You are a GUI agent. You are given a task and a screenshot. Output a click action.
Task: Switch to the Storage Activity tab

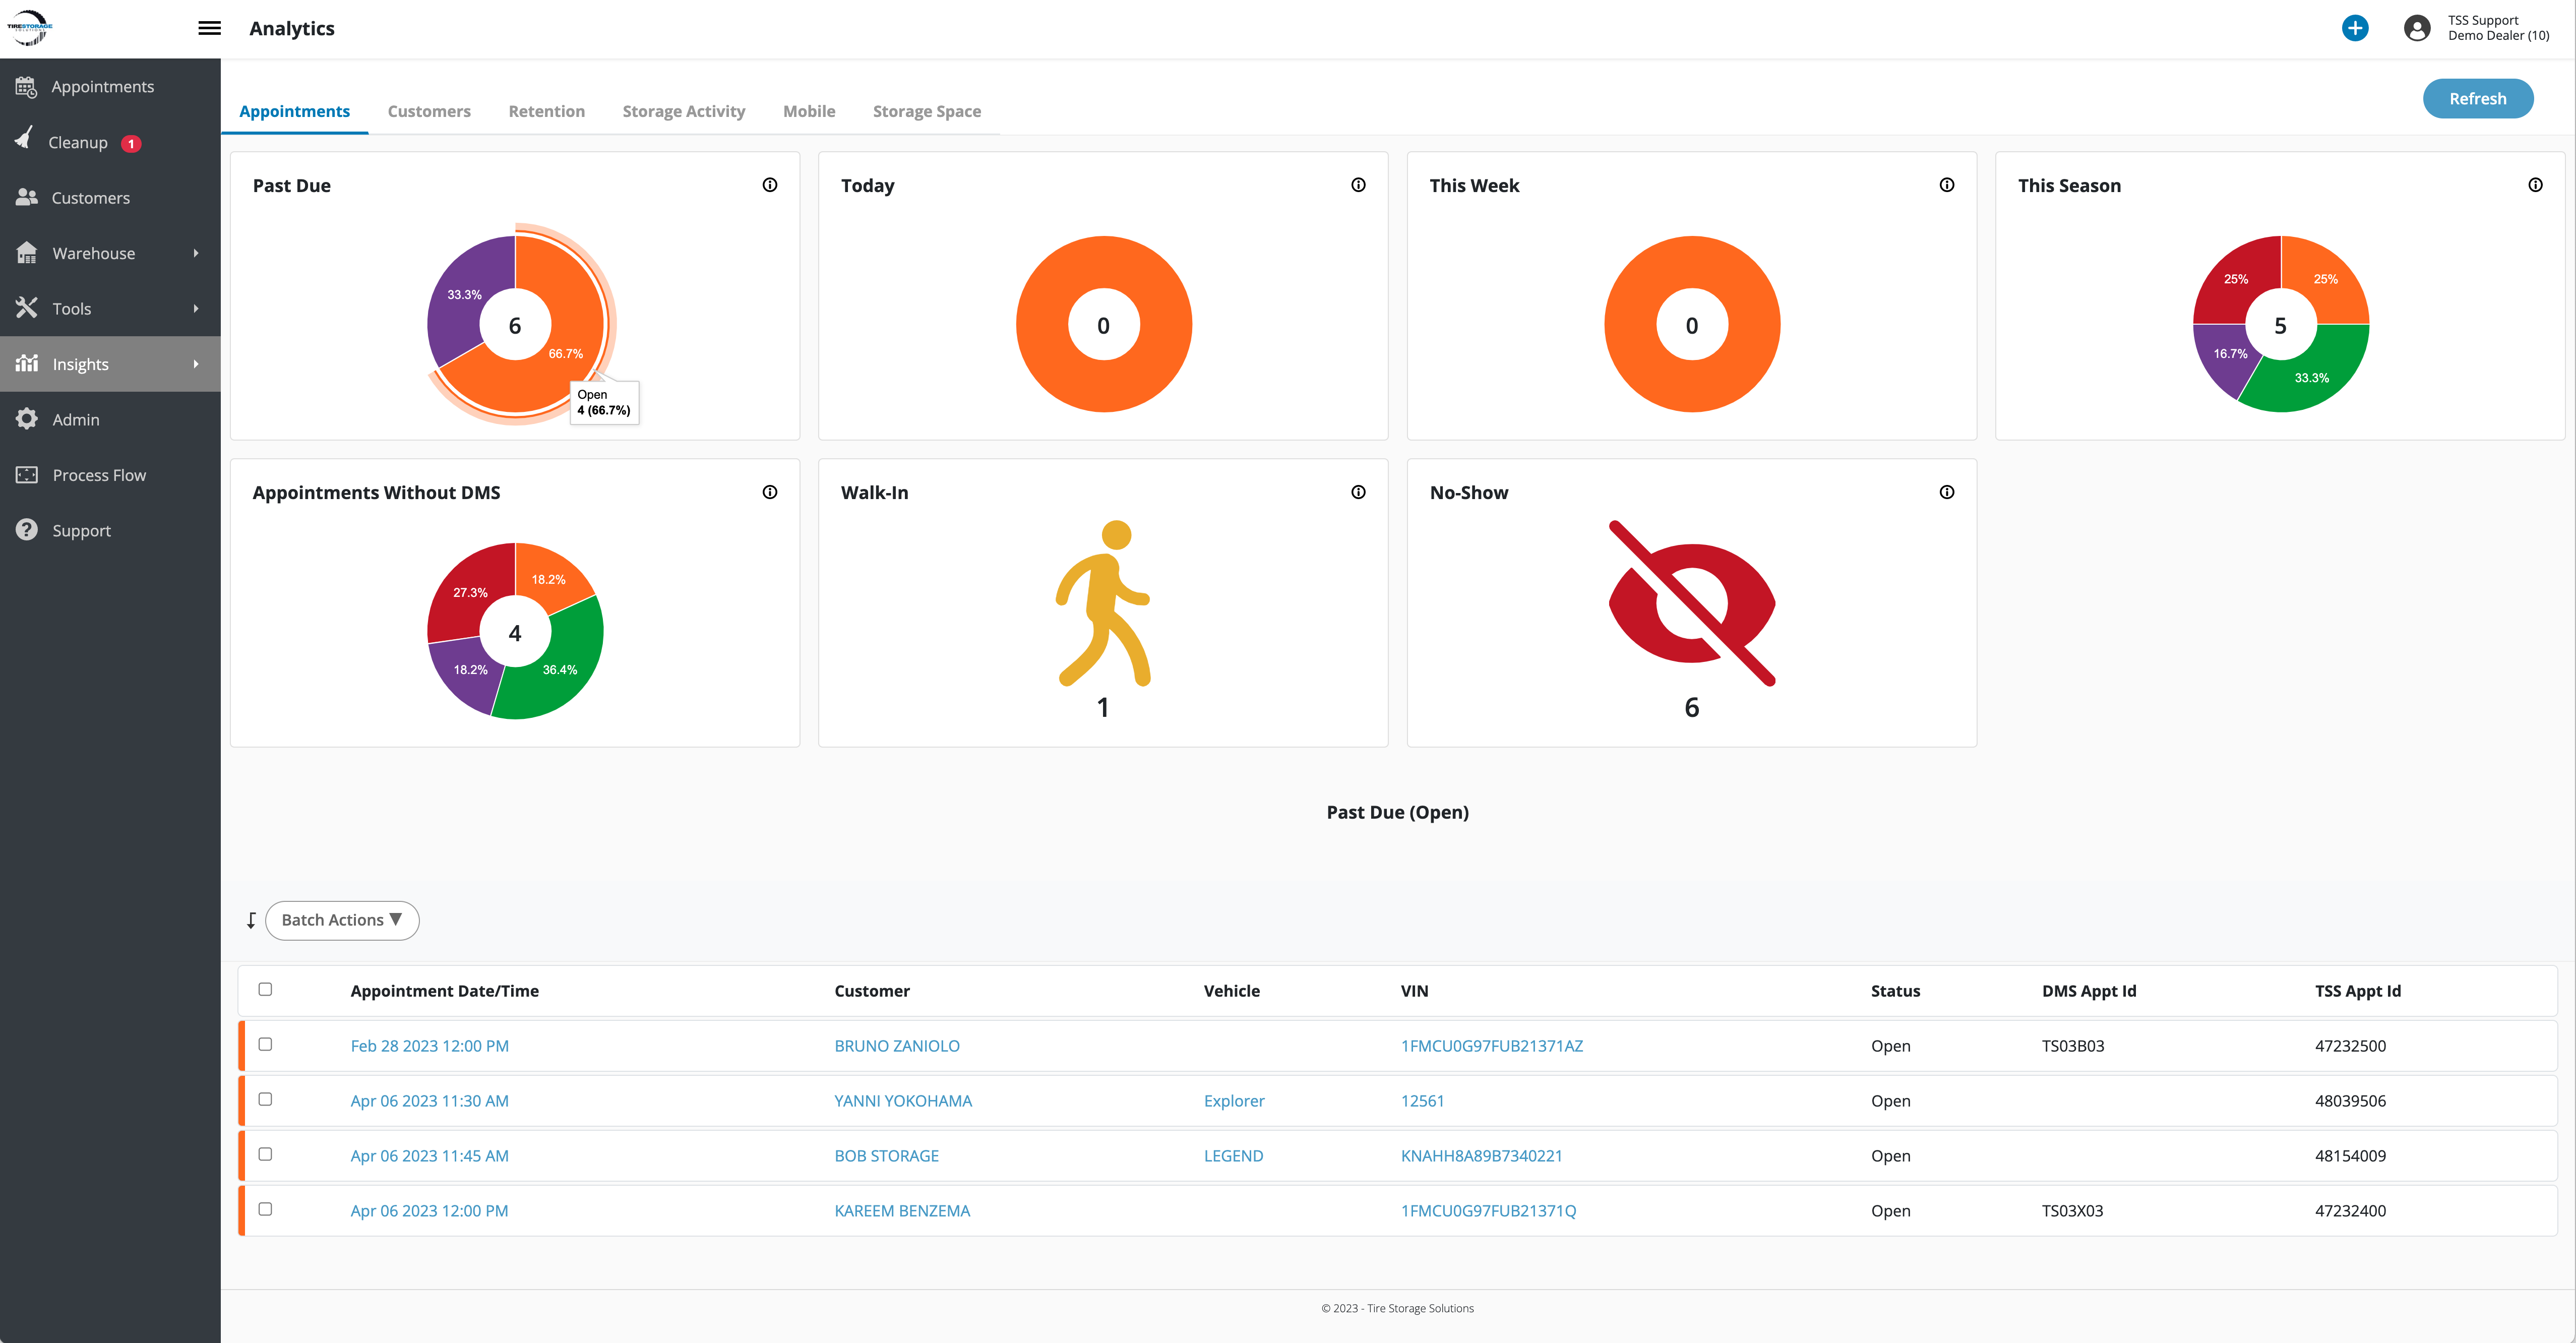(x=683, y=111)
